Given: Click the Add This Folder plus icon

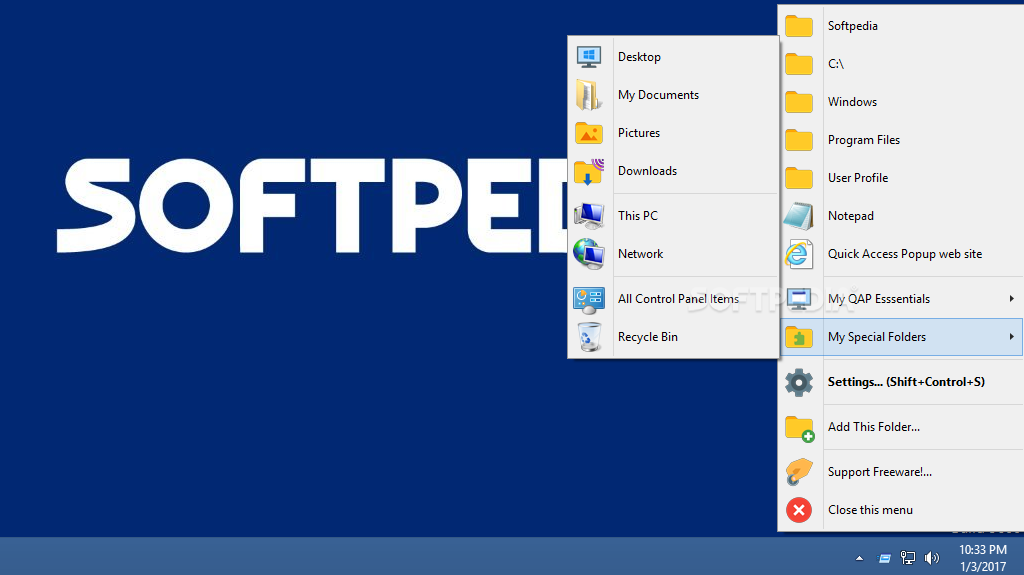Looking at the screenshot, I should click(799, 429).
